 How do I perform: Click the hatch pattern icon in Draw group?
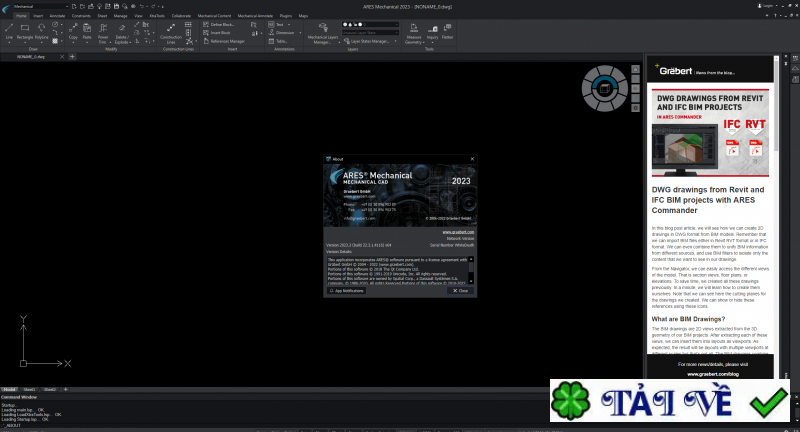click(x=55, y=41)
